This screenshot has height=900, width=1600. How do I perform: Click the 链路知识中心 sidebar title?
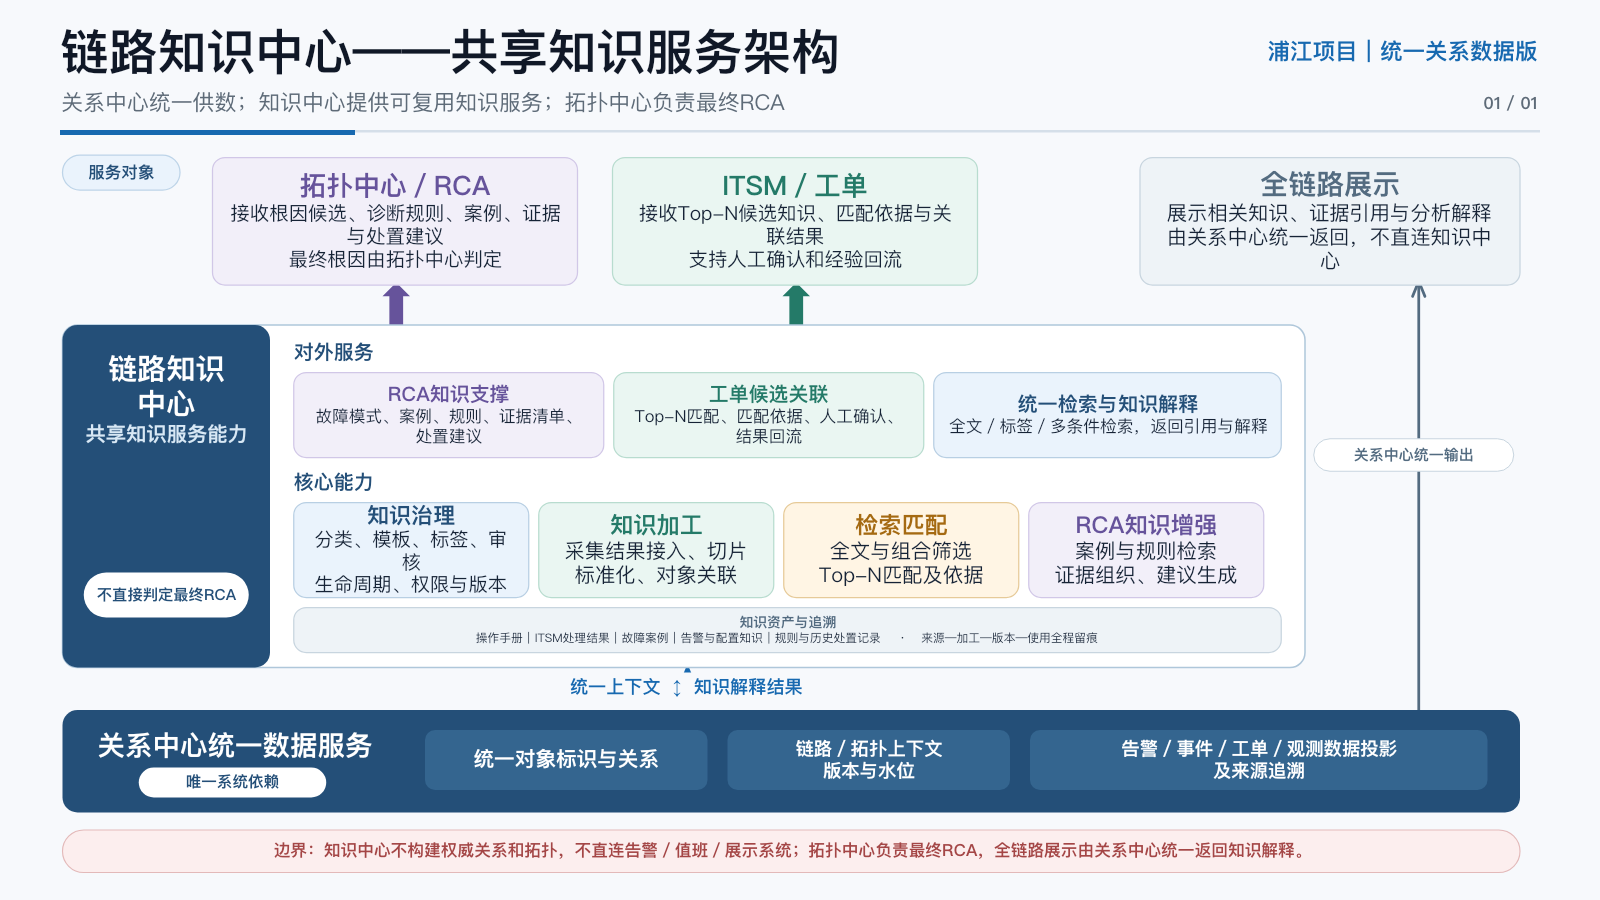pos(166,386)
